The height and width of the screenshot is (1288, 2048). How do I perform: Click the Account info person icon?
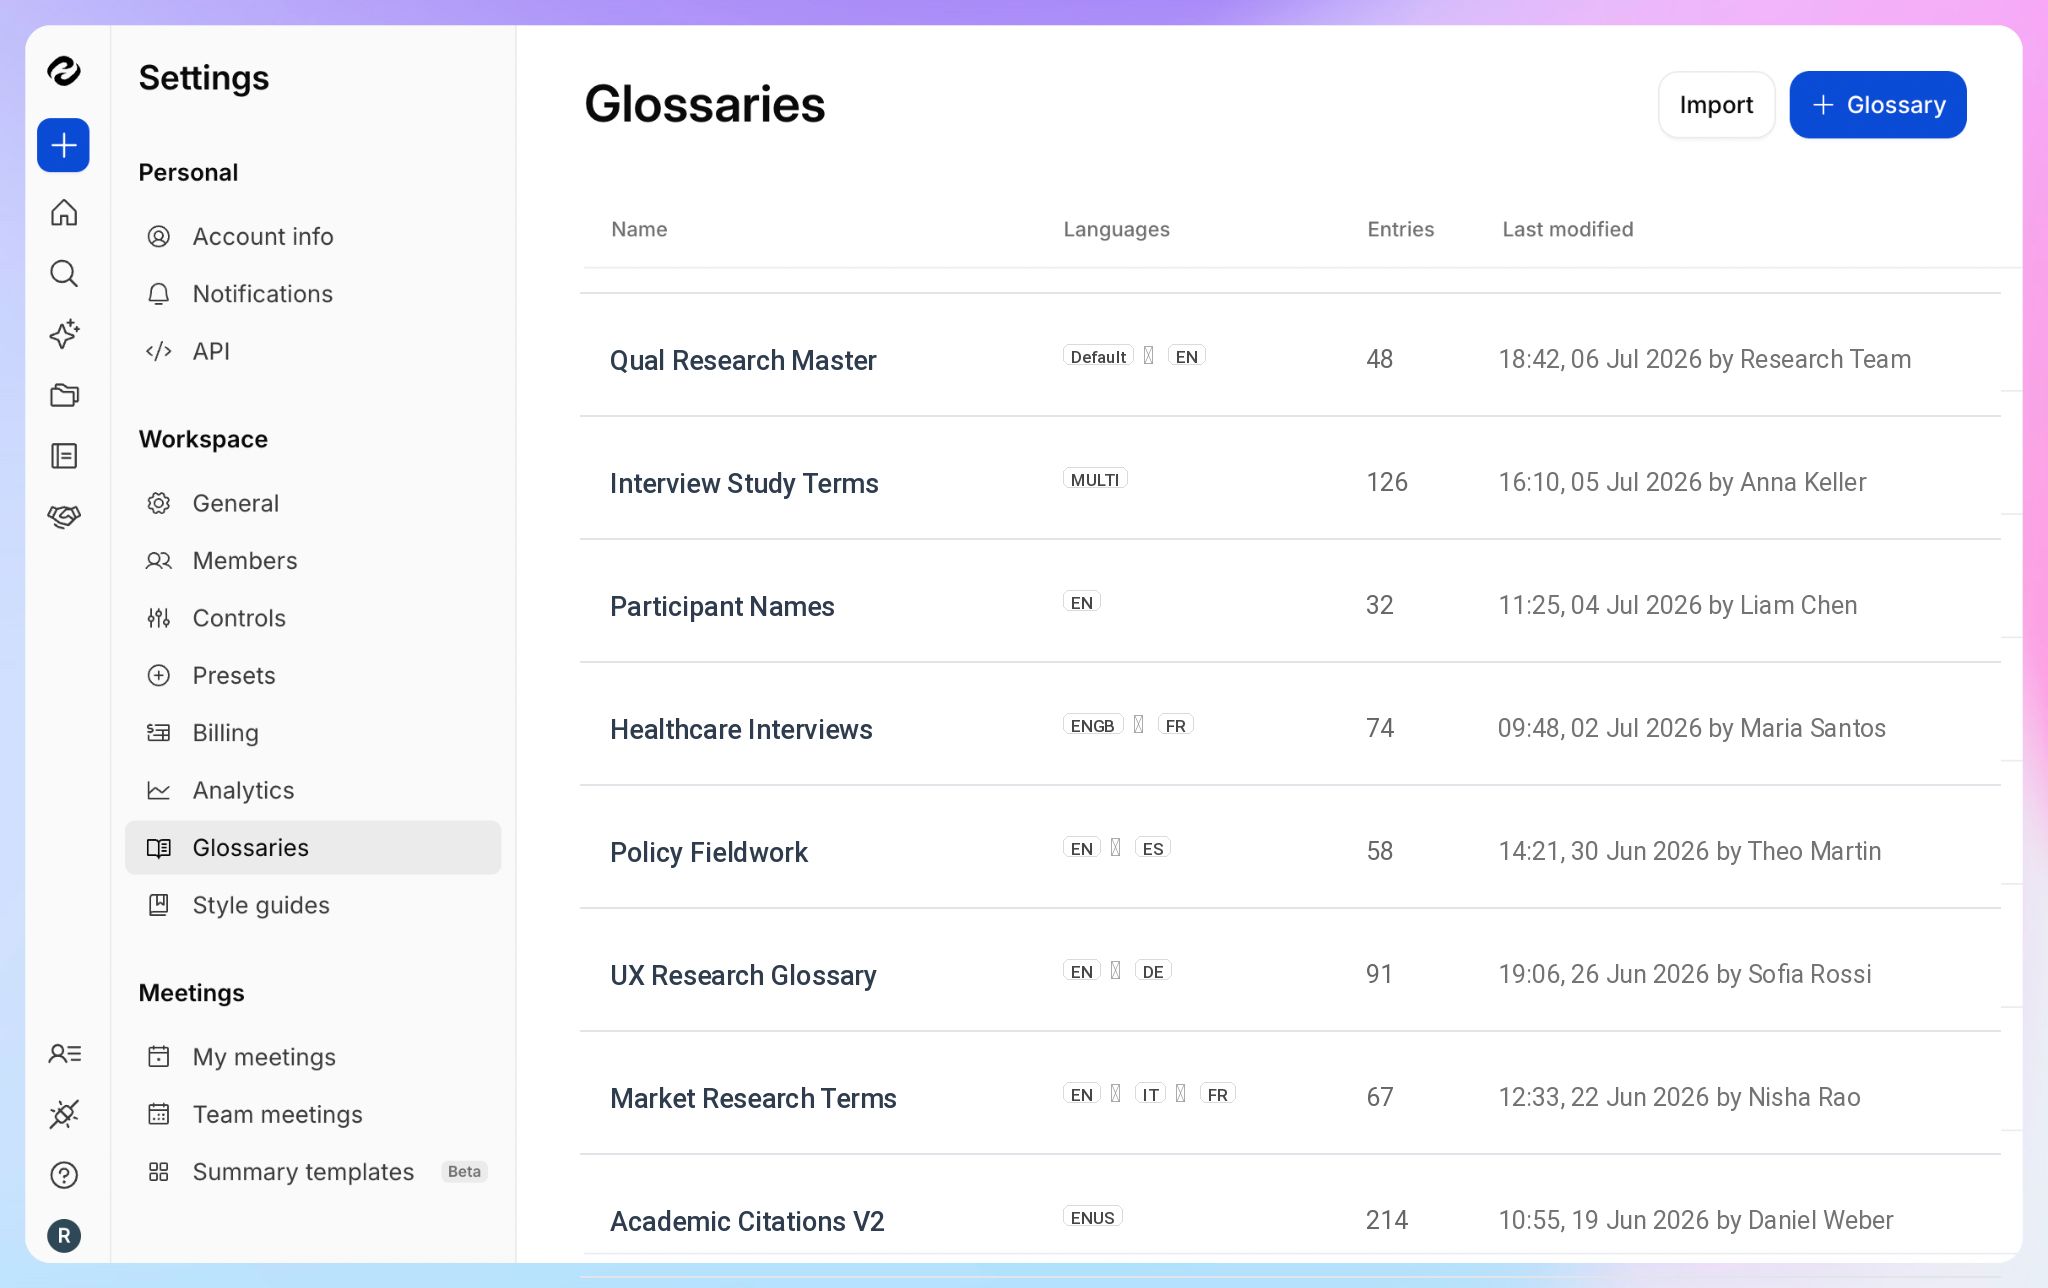[159, 237]
